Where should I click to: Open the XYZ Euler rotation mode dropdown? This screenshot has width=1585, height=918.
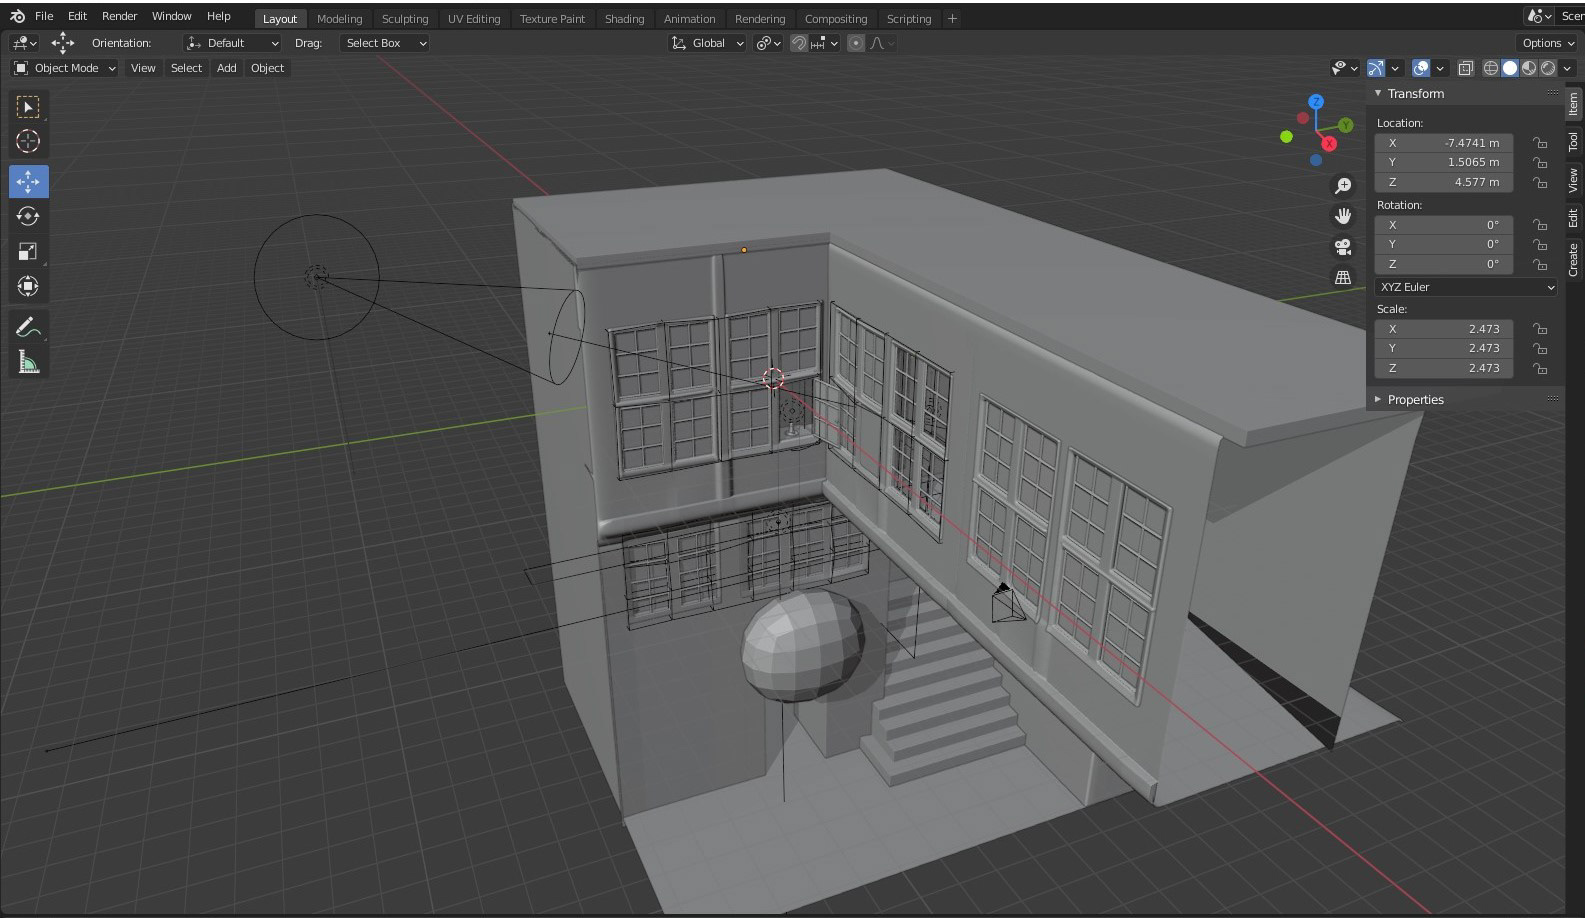coord(1466,287)
